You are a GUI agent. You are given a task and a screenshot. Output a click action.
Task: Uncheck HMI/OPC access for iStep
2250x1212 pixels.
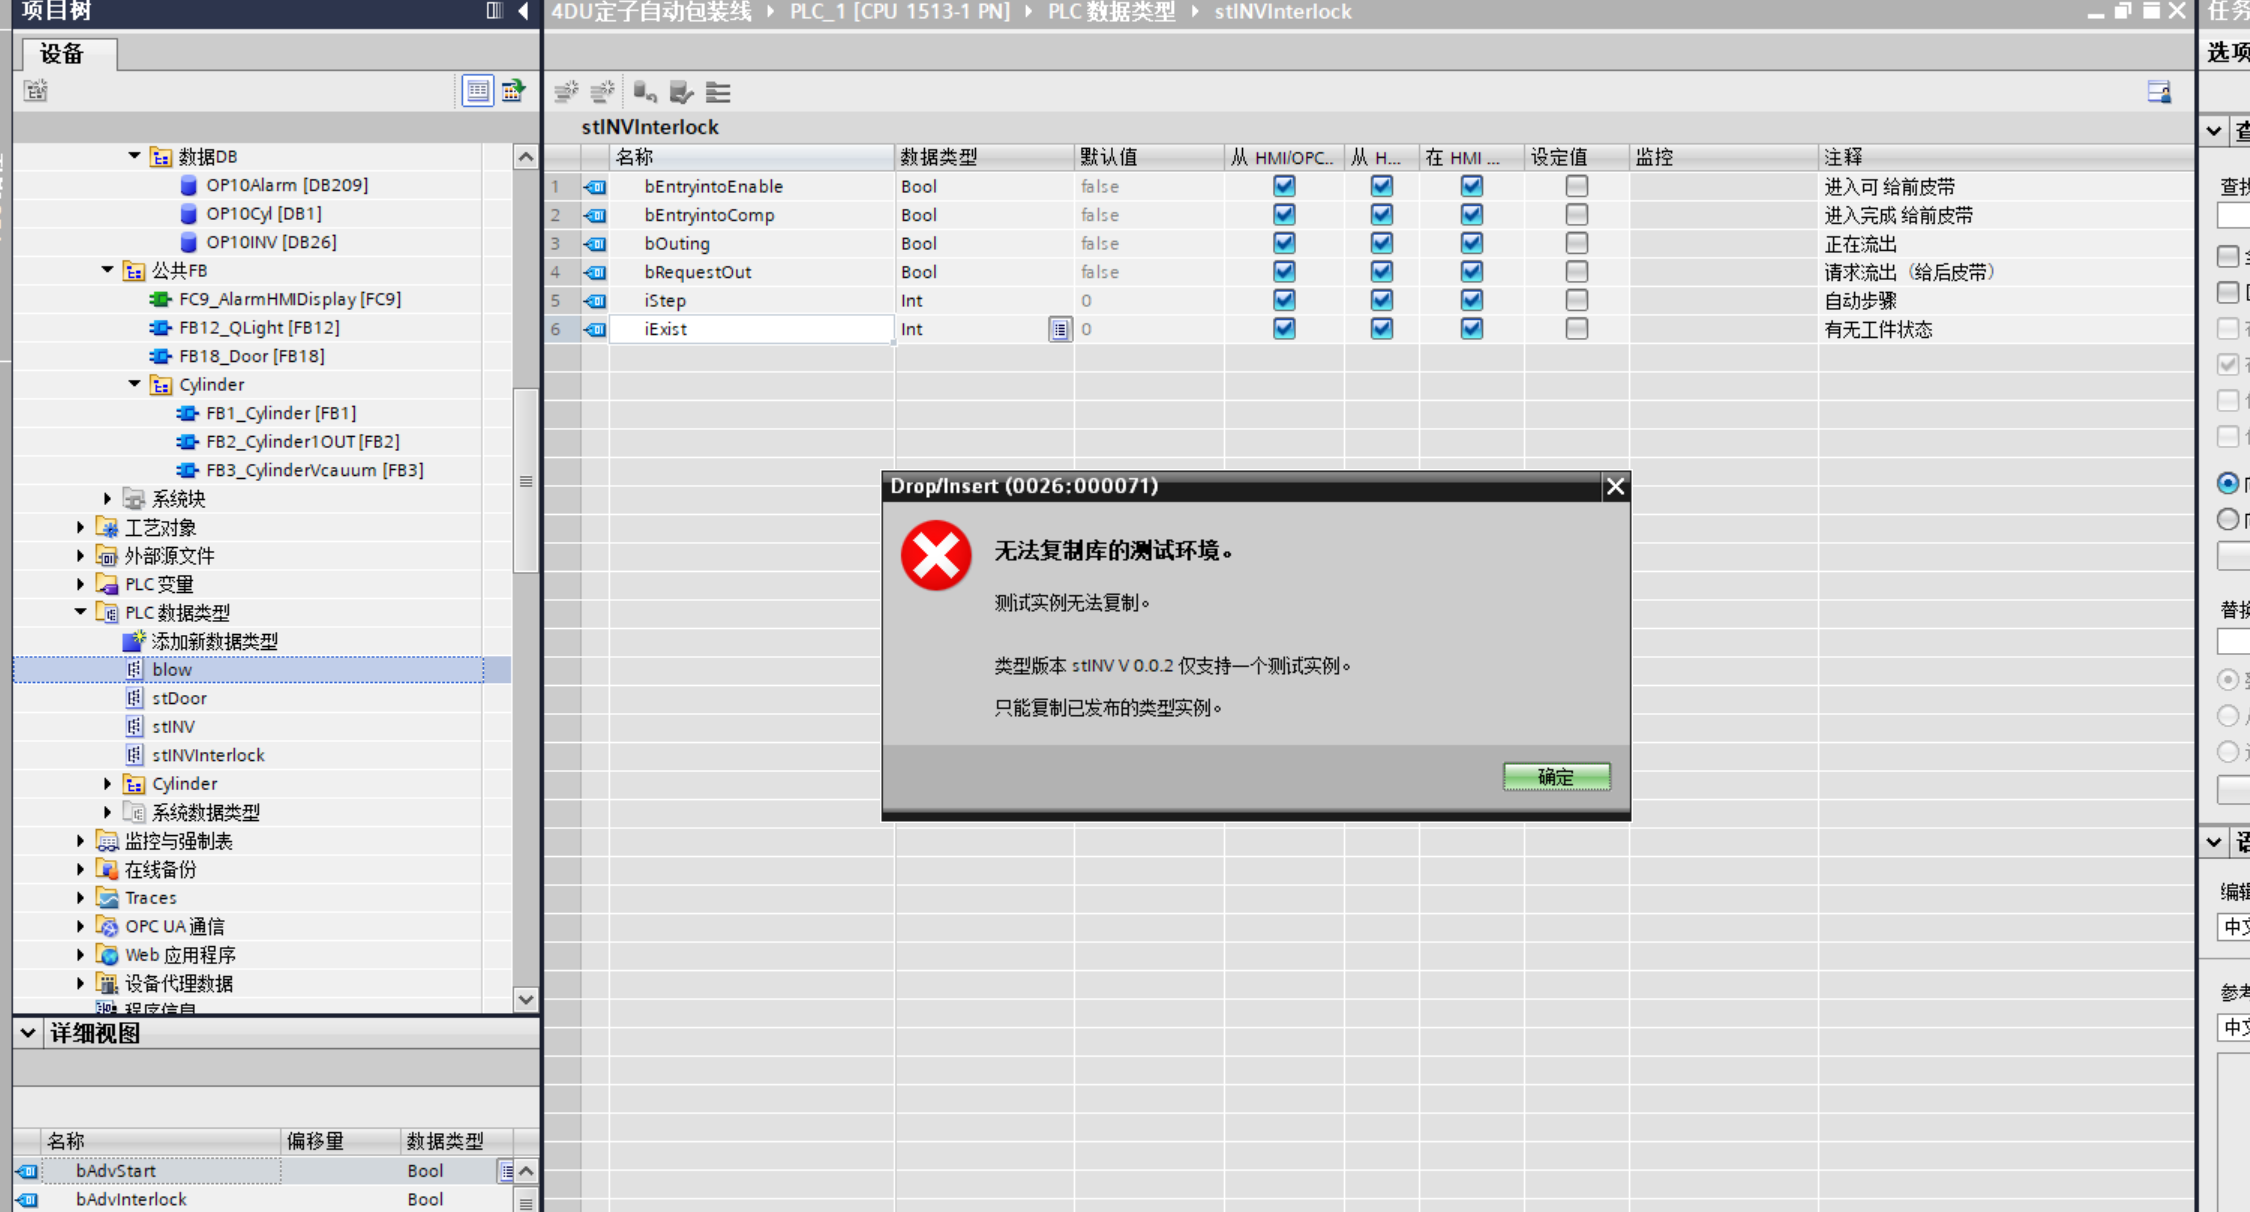pos(1284,300)
